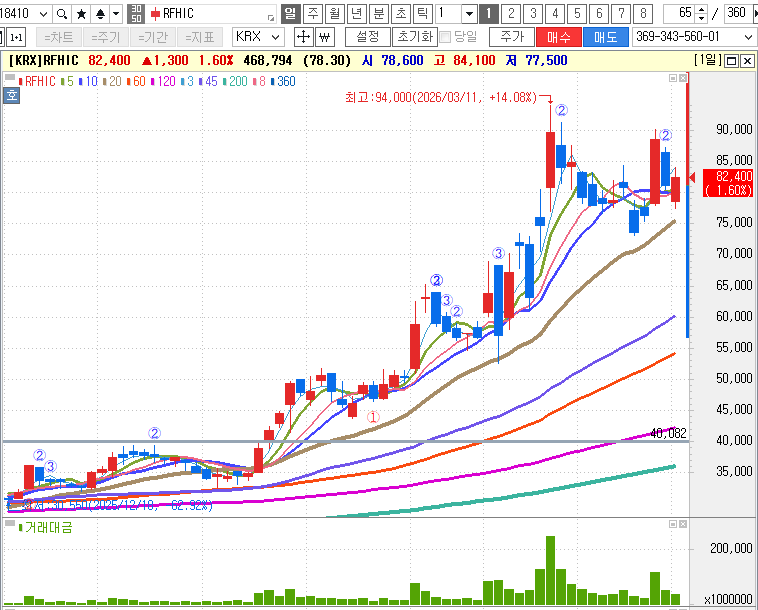
Task: Select the 일 (daily) period tab
Action: point(291,14)
